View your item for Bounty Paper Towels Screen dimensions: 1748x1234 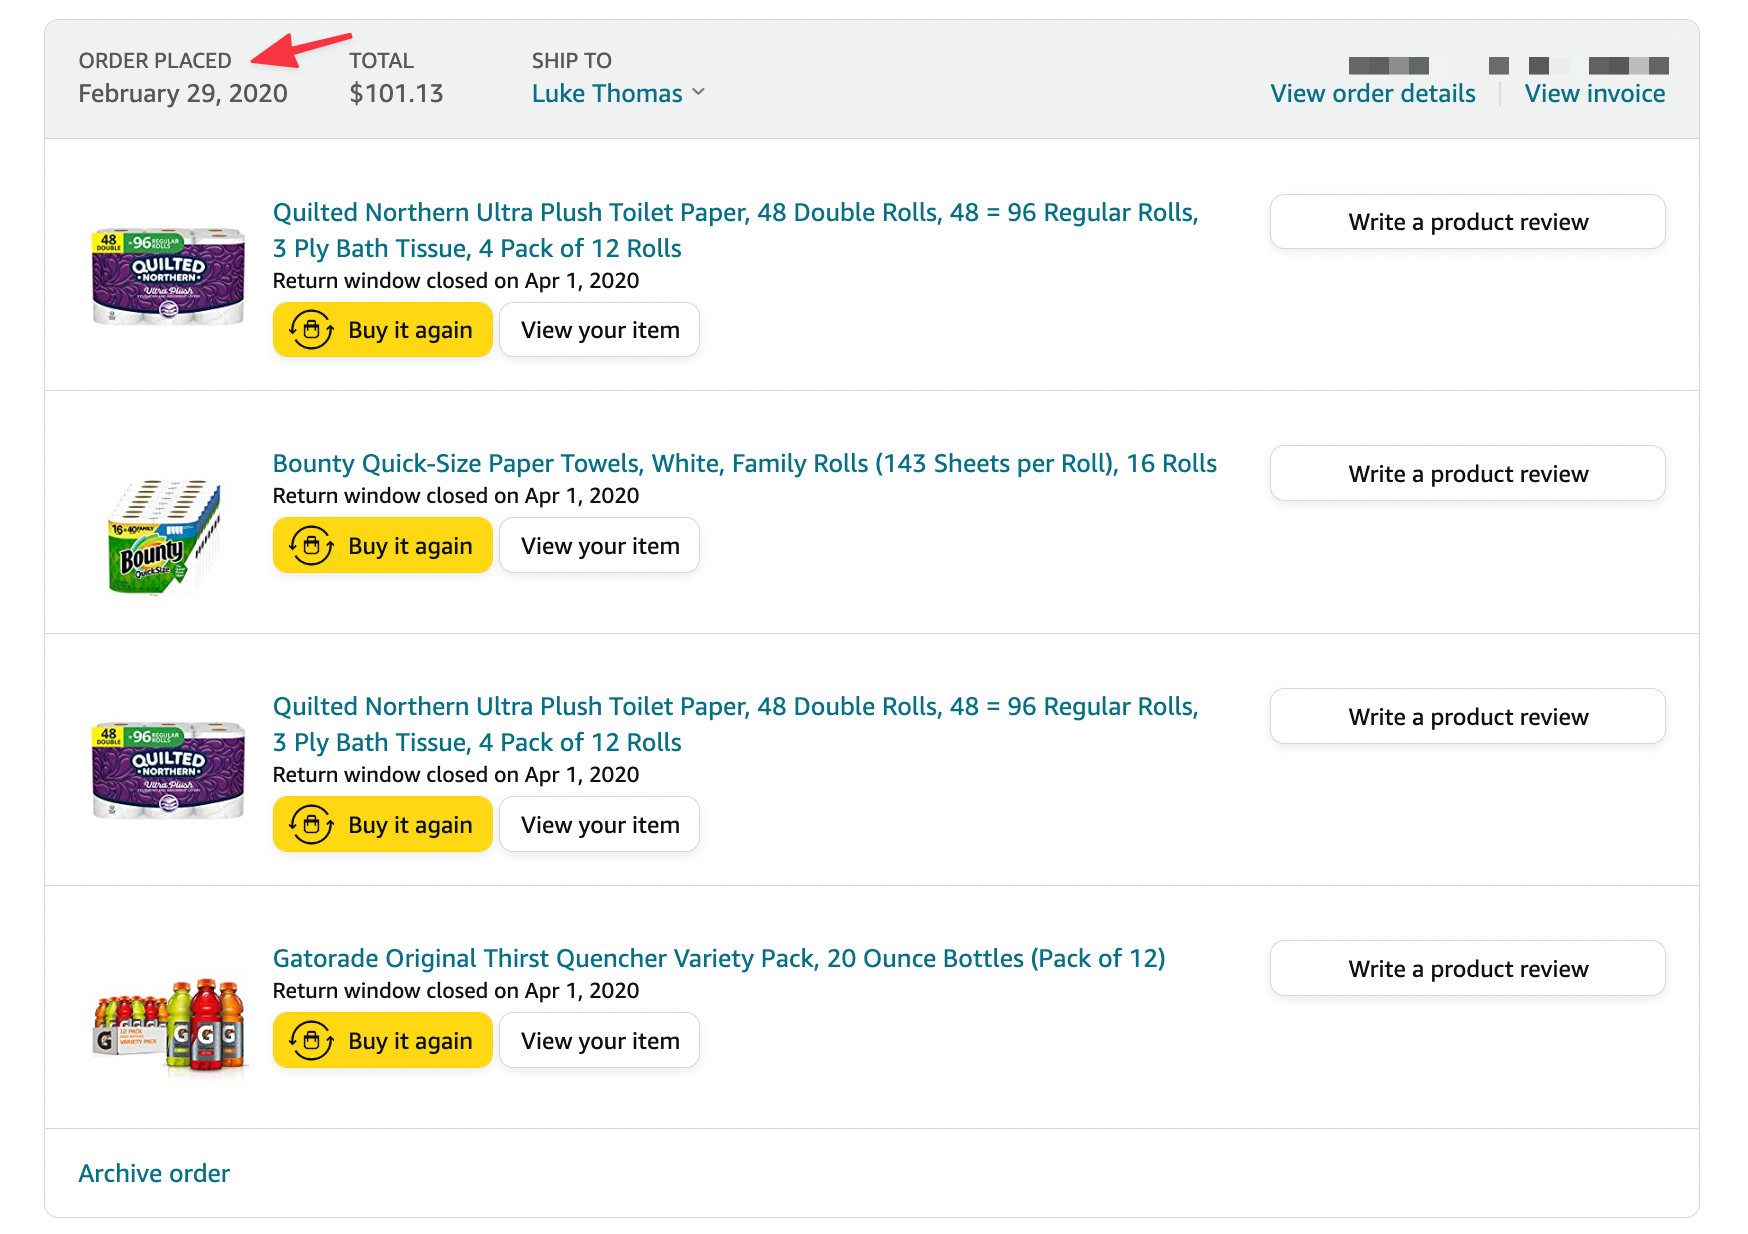click(x=599, y=546)
